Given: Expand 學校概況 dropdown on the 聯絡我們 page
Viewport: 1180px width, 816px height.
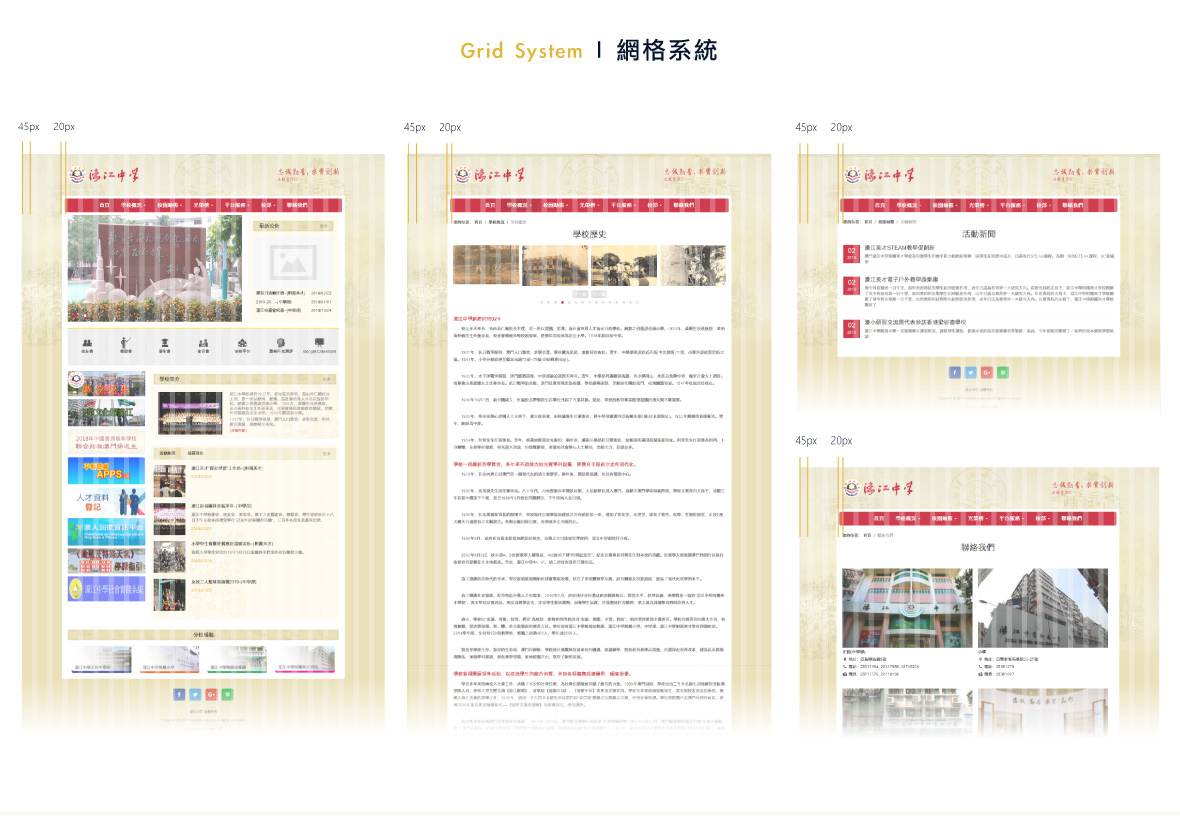Looking at the screenshot, I should click(x=908, y=518).
